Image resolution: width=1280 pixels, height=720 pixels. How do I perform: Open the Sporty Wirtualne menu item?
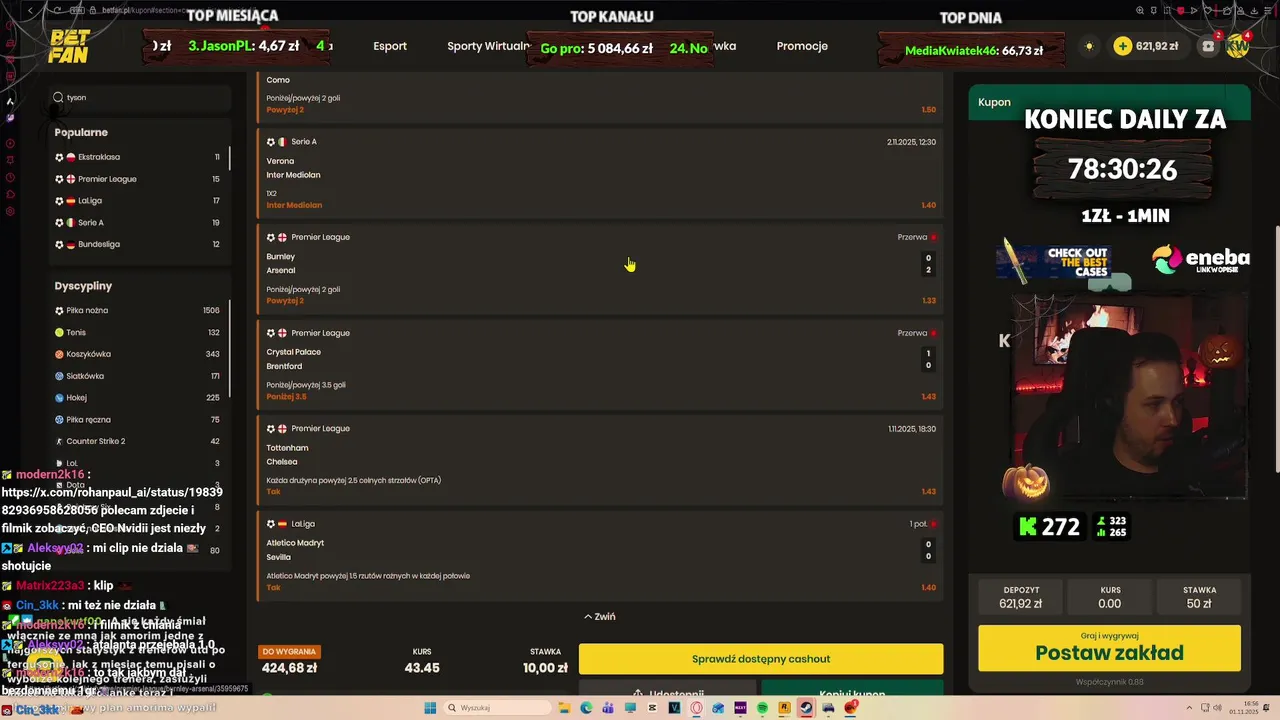tap(489, 46)
